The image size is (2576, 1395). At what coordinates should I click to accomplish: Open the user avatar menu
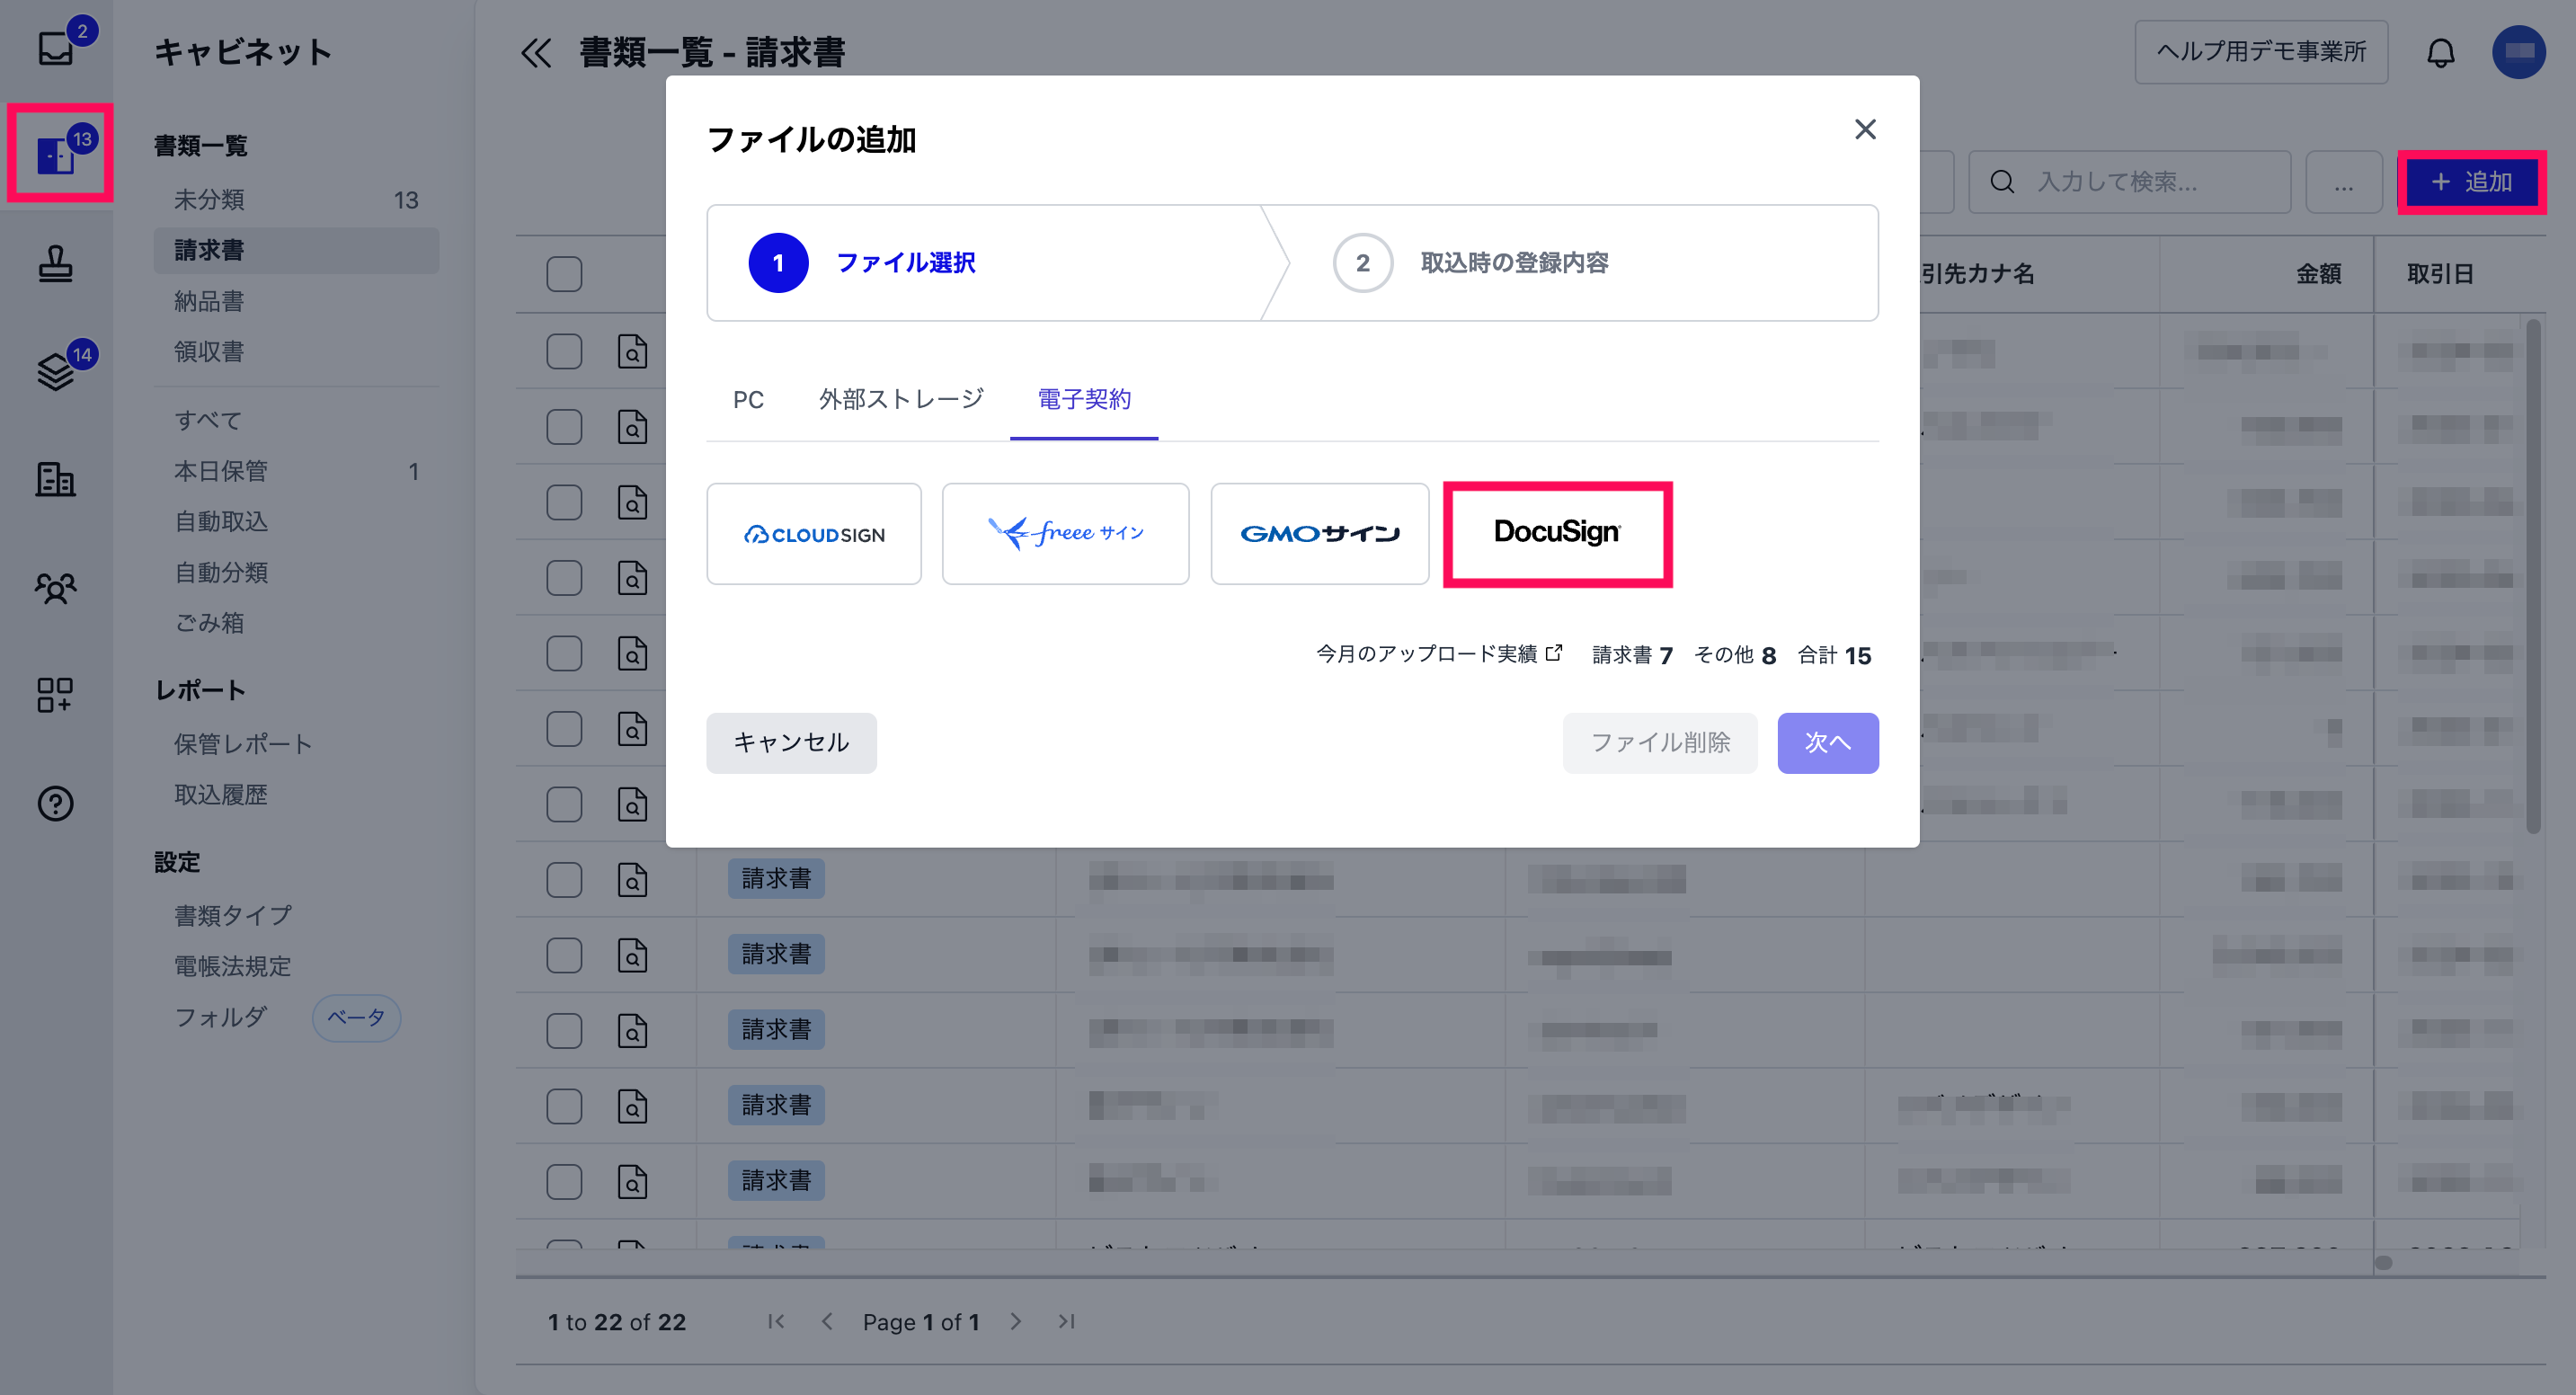tap(2518, 52)
